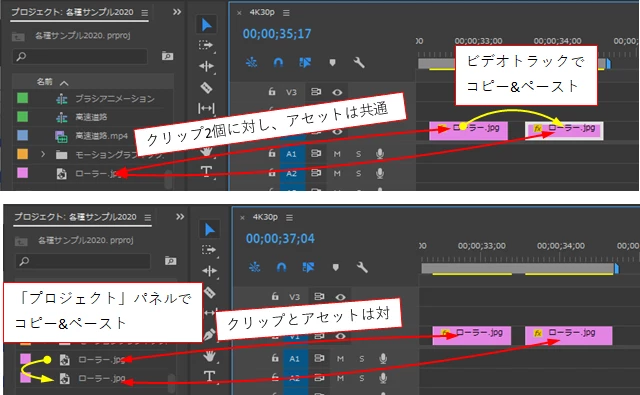Viewport: 640px width, 395px height.
Task: Choose Track Select Forward tool in top screenshot
Action: 206,45
